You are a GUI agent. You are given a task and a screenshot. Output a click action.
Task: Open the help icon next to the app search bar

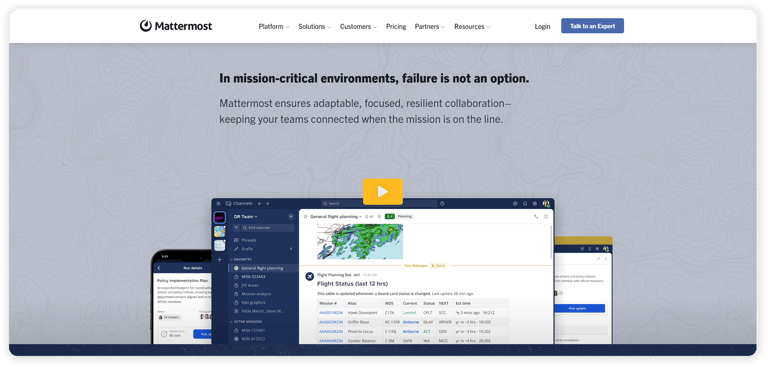(442, 203)
